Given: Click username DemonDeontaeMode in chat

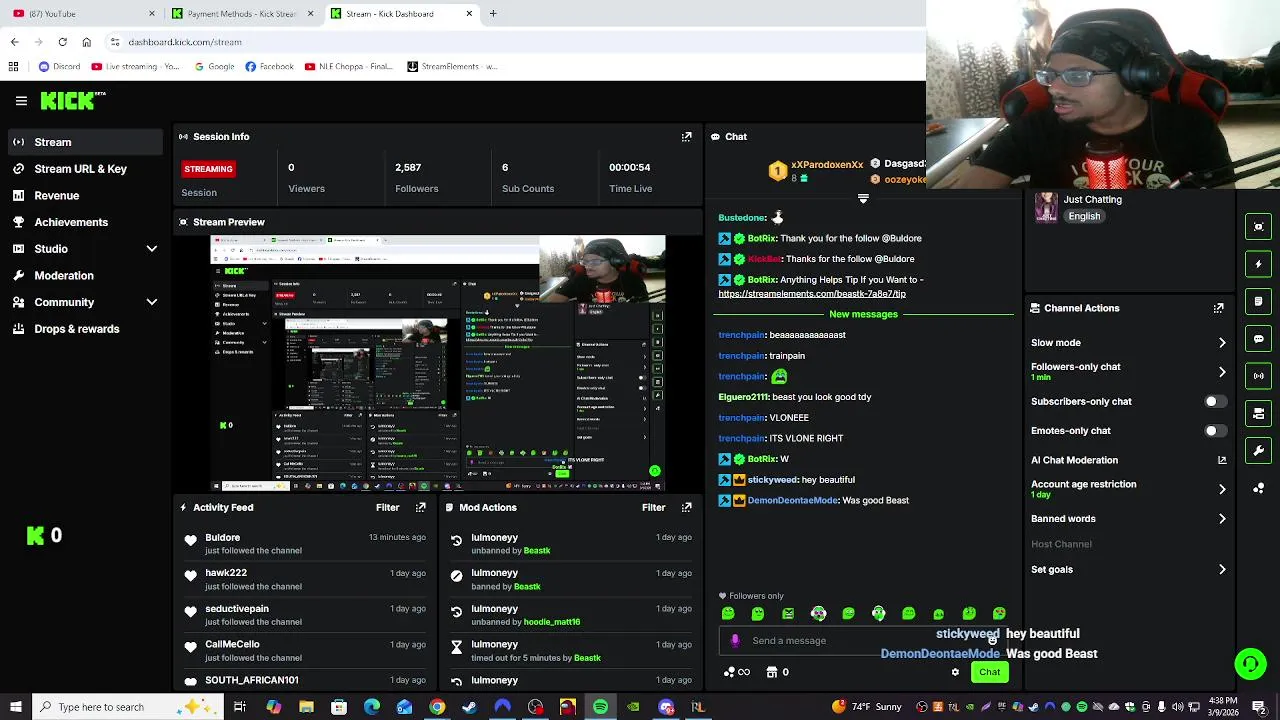Looking at the screenshot, I should click(x=792, y=500).
